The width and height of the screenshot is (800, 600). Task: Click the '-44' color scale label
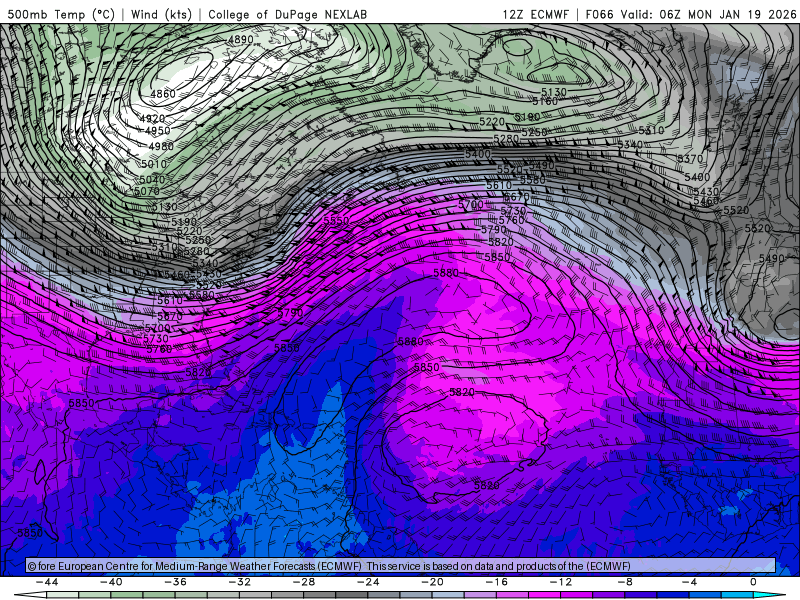47,582
